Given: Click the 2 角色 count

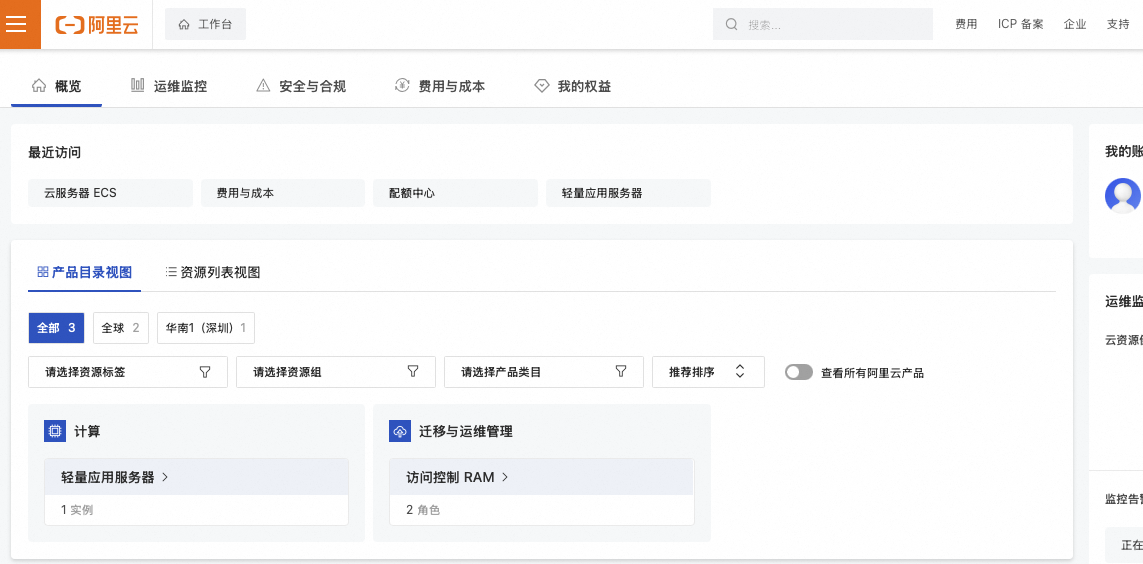Looking at the screenshot, I should coord(424,510).
